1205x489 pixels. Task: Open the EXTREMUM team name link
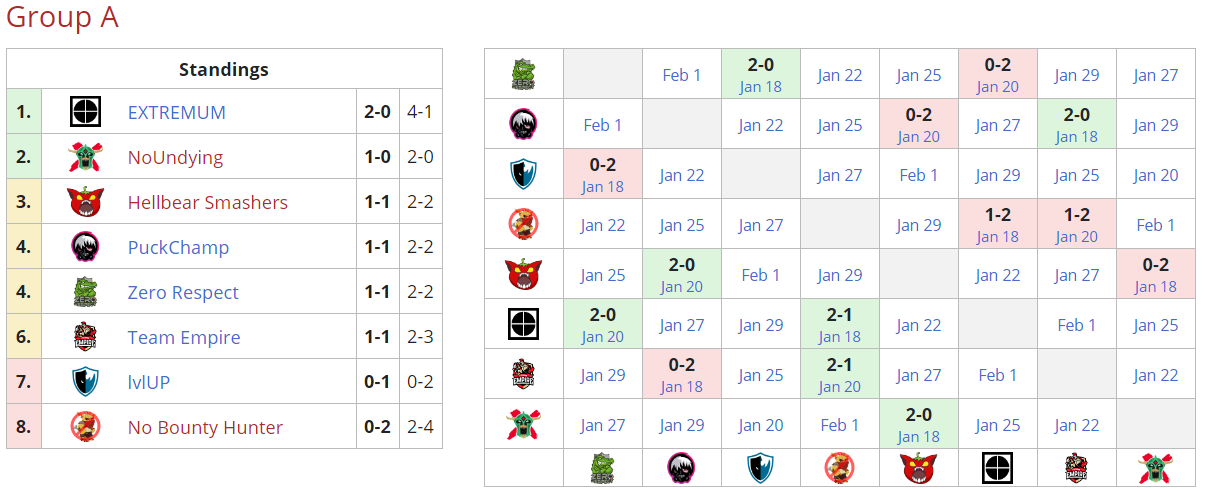(176, 113)
